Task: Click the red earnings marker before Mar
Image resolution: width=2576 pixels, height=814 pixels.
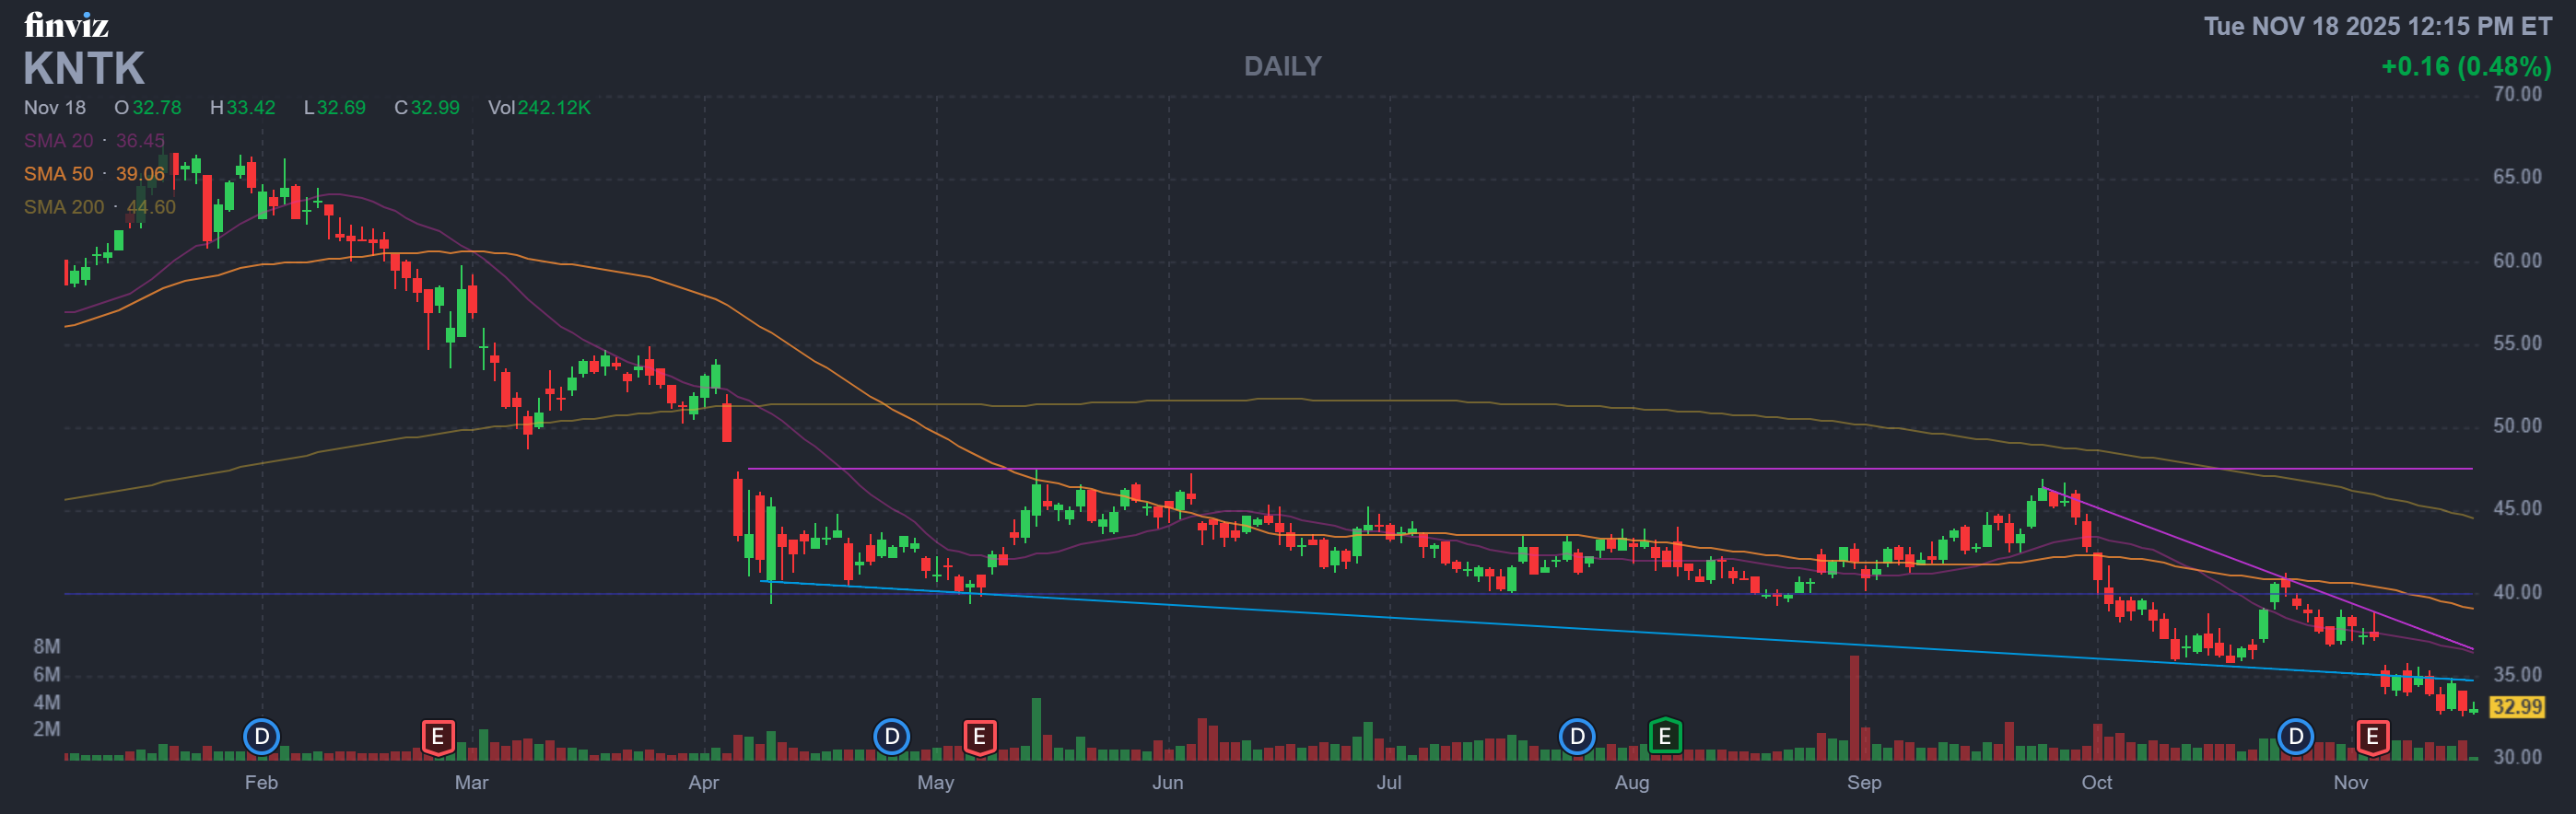Action: pos(437,737)
